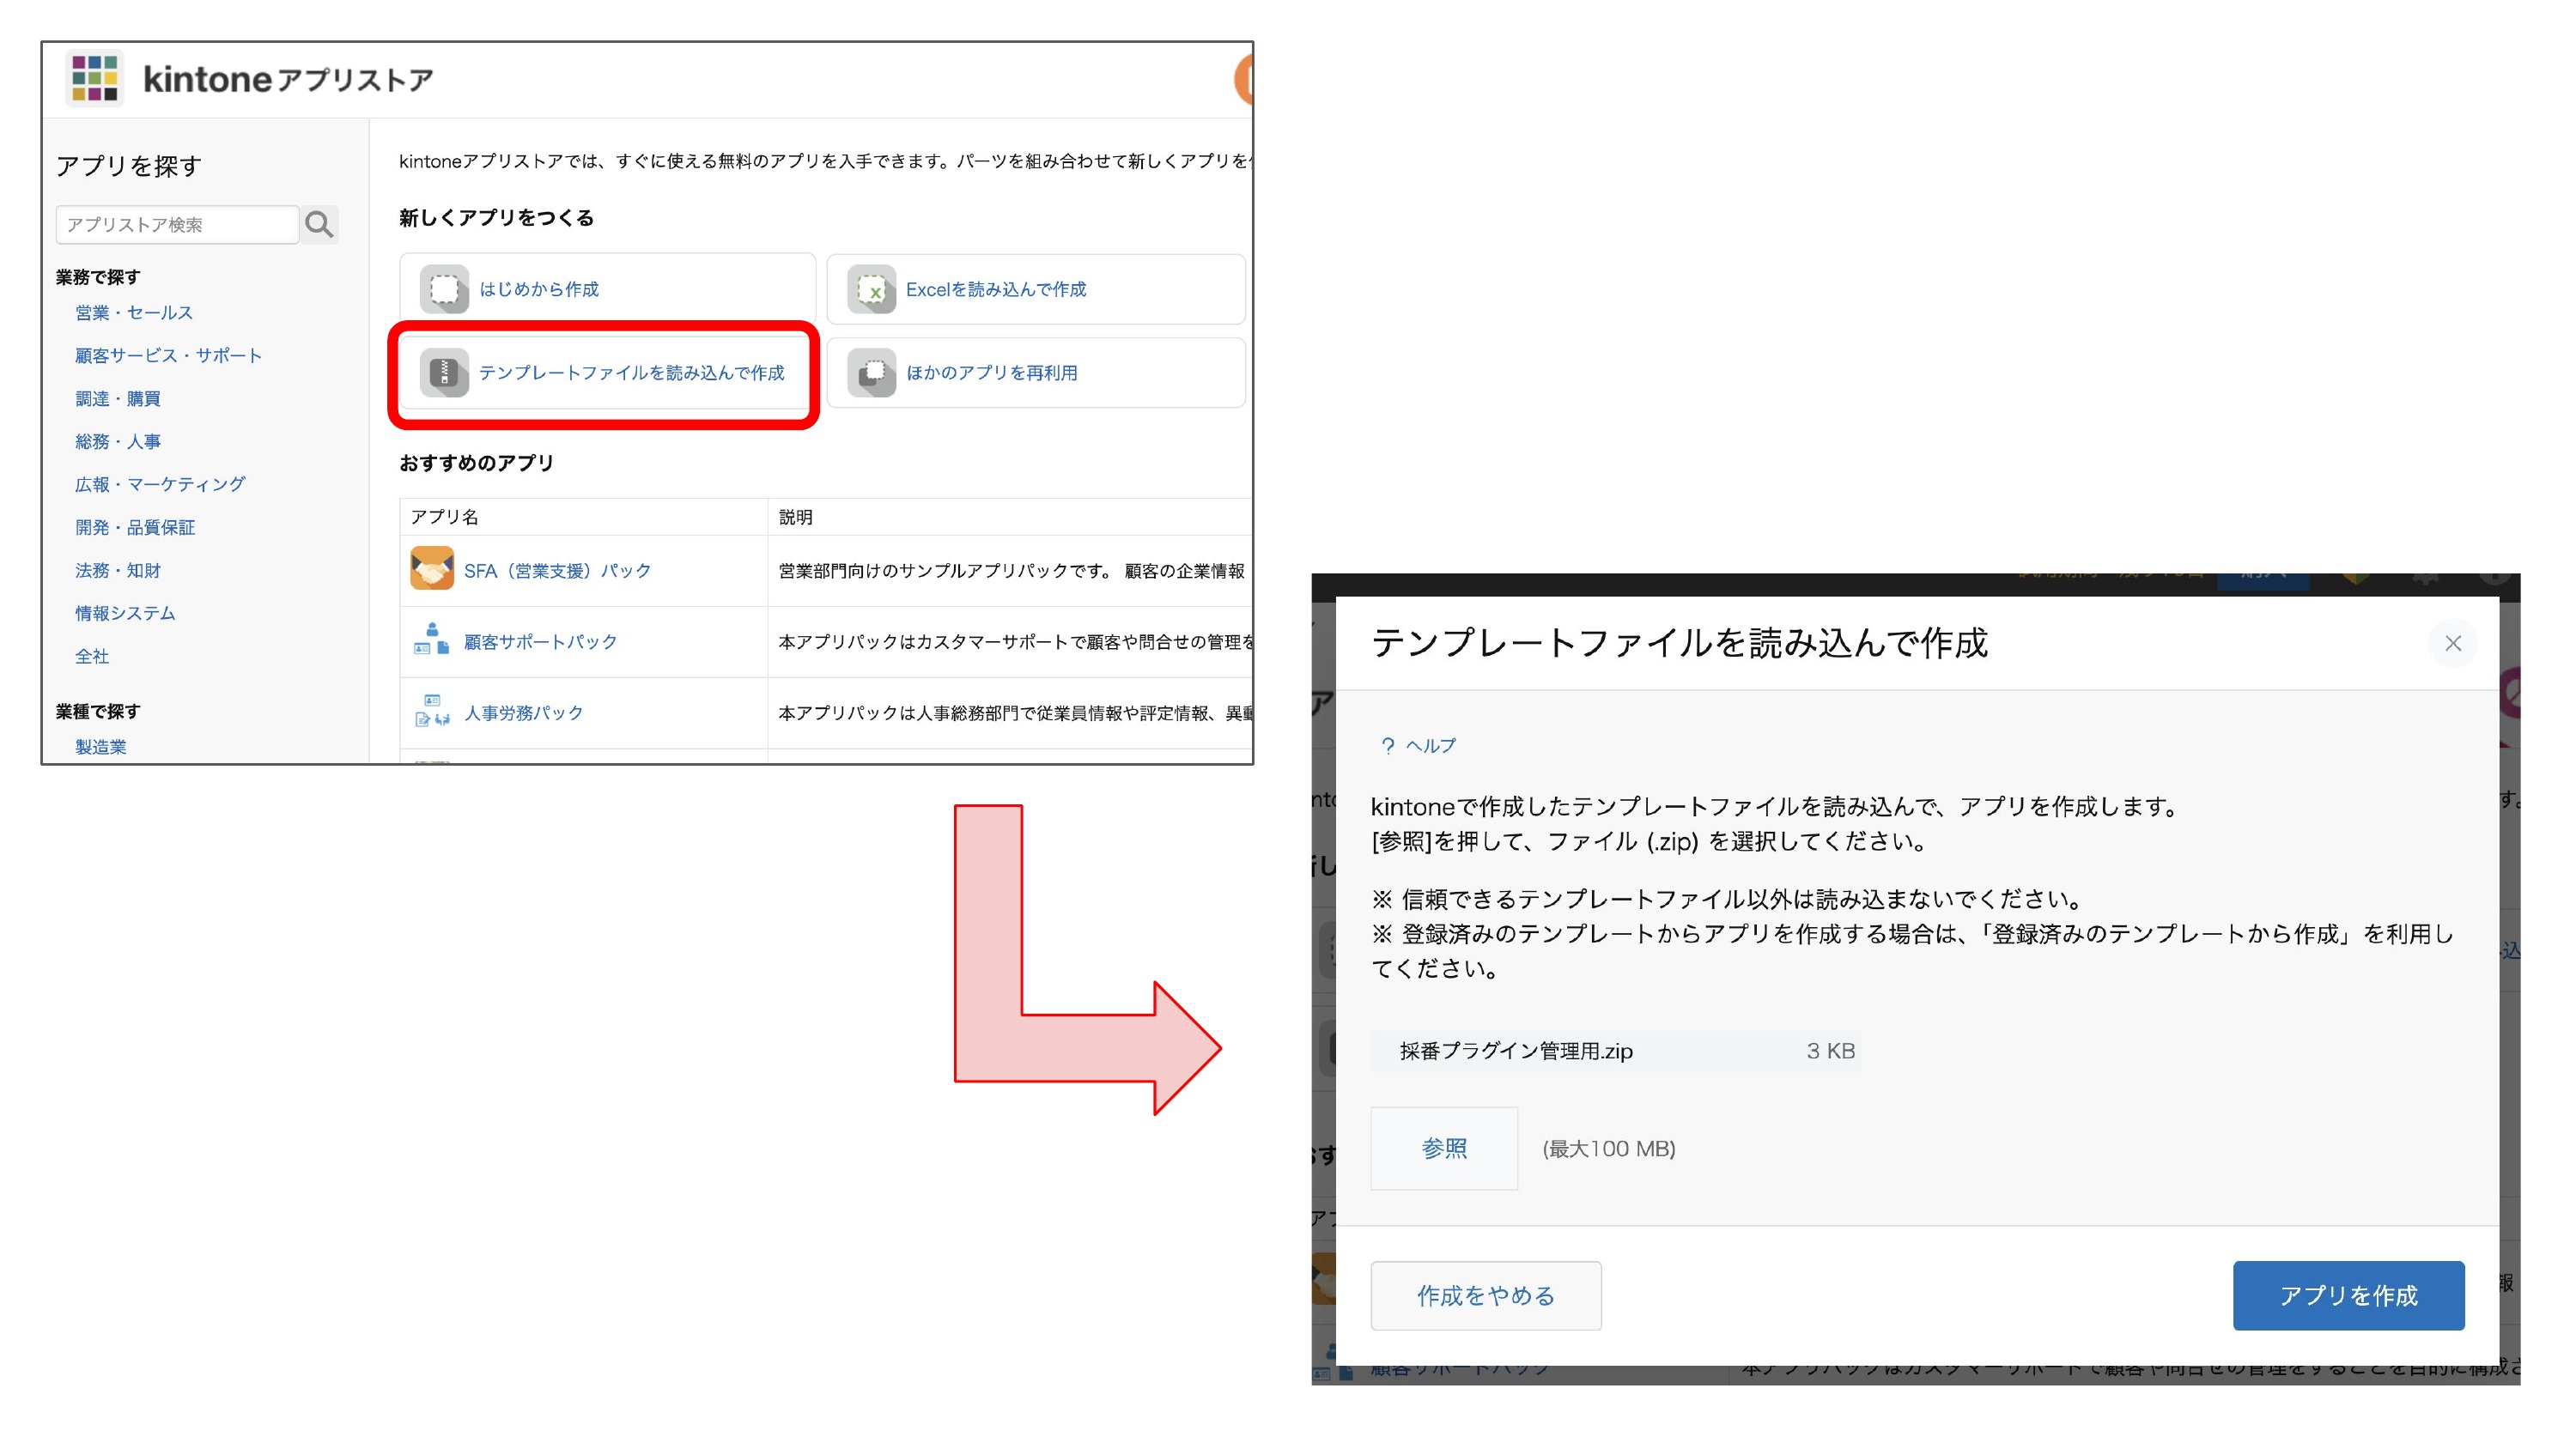Click the はじめから作成 dashed-square icon
2576x1449 pixels.
pos(444,289)
